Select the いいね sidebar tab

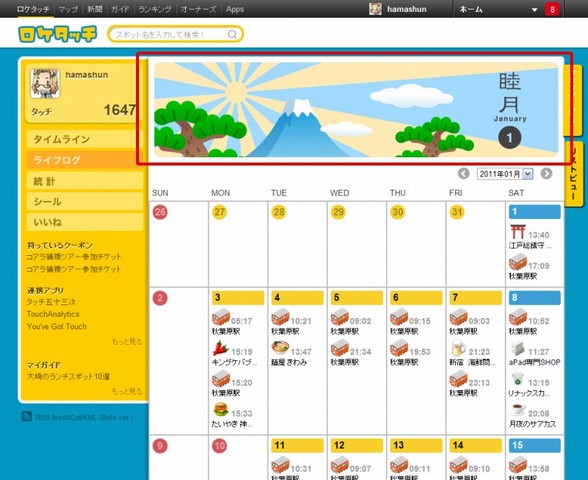point(85,222)
